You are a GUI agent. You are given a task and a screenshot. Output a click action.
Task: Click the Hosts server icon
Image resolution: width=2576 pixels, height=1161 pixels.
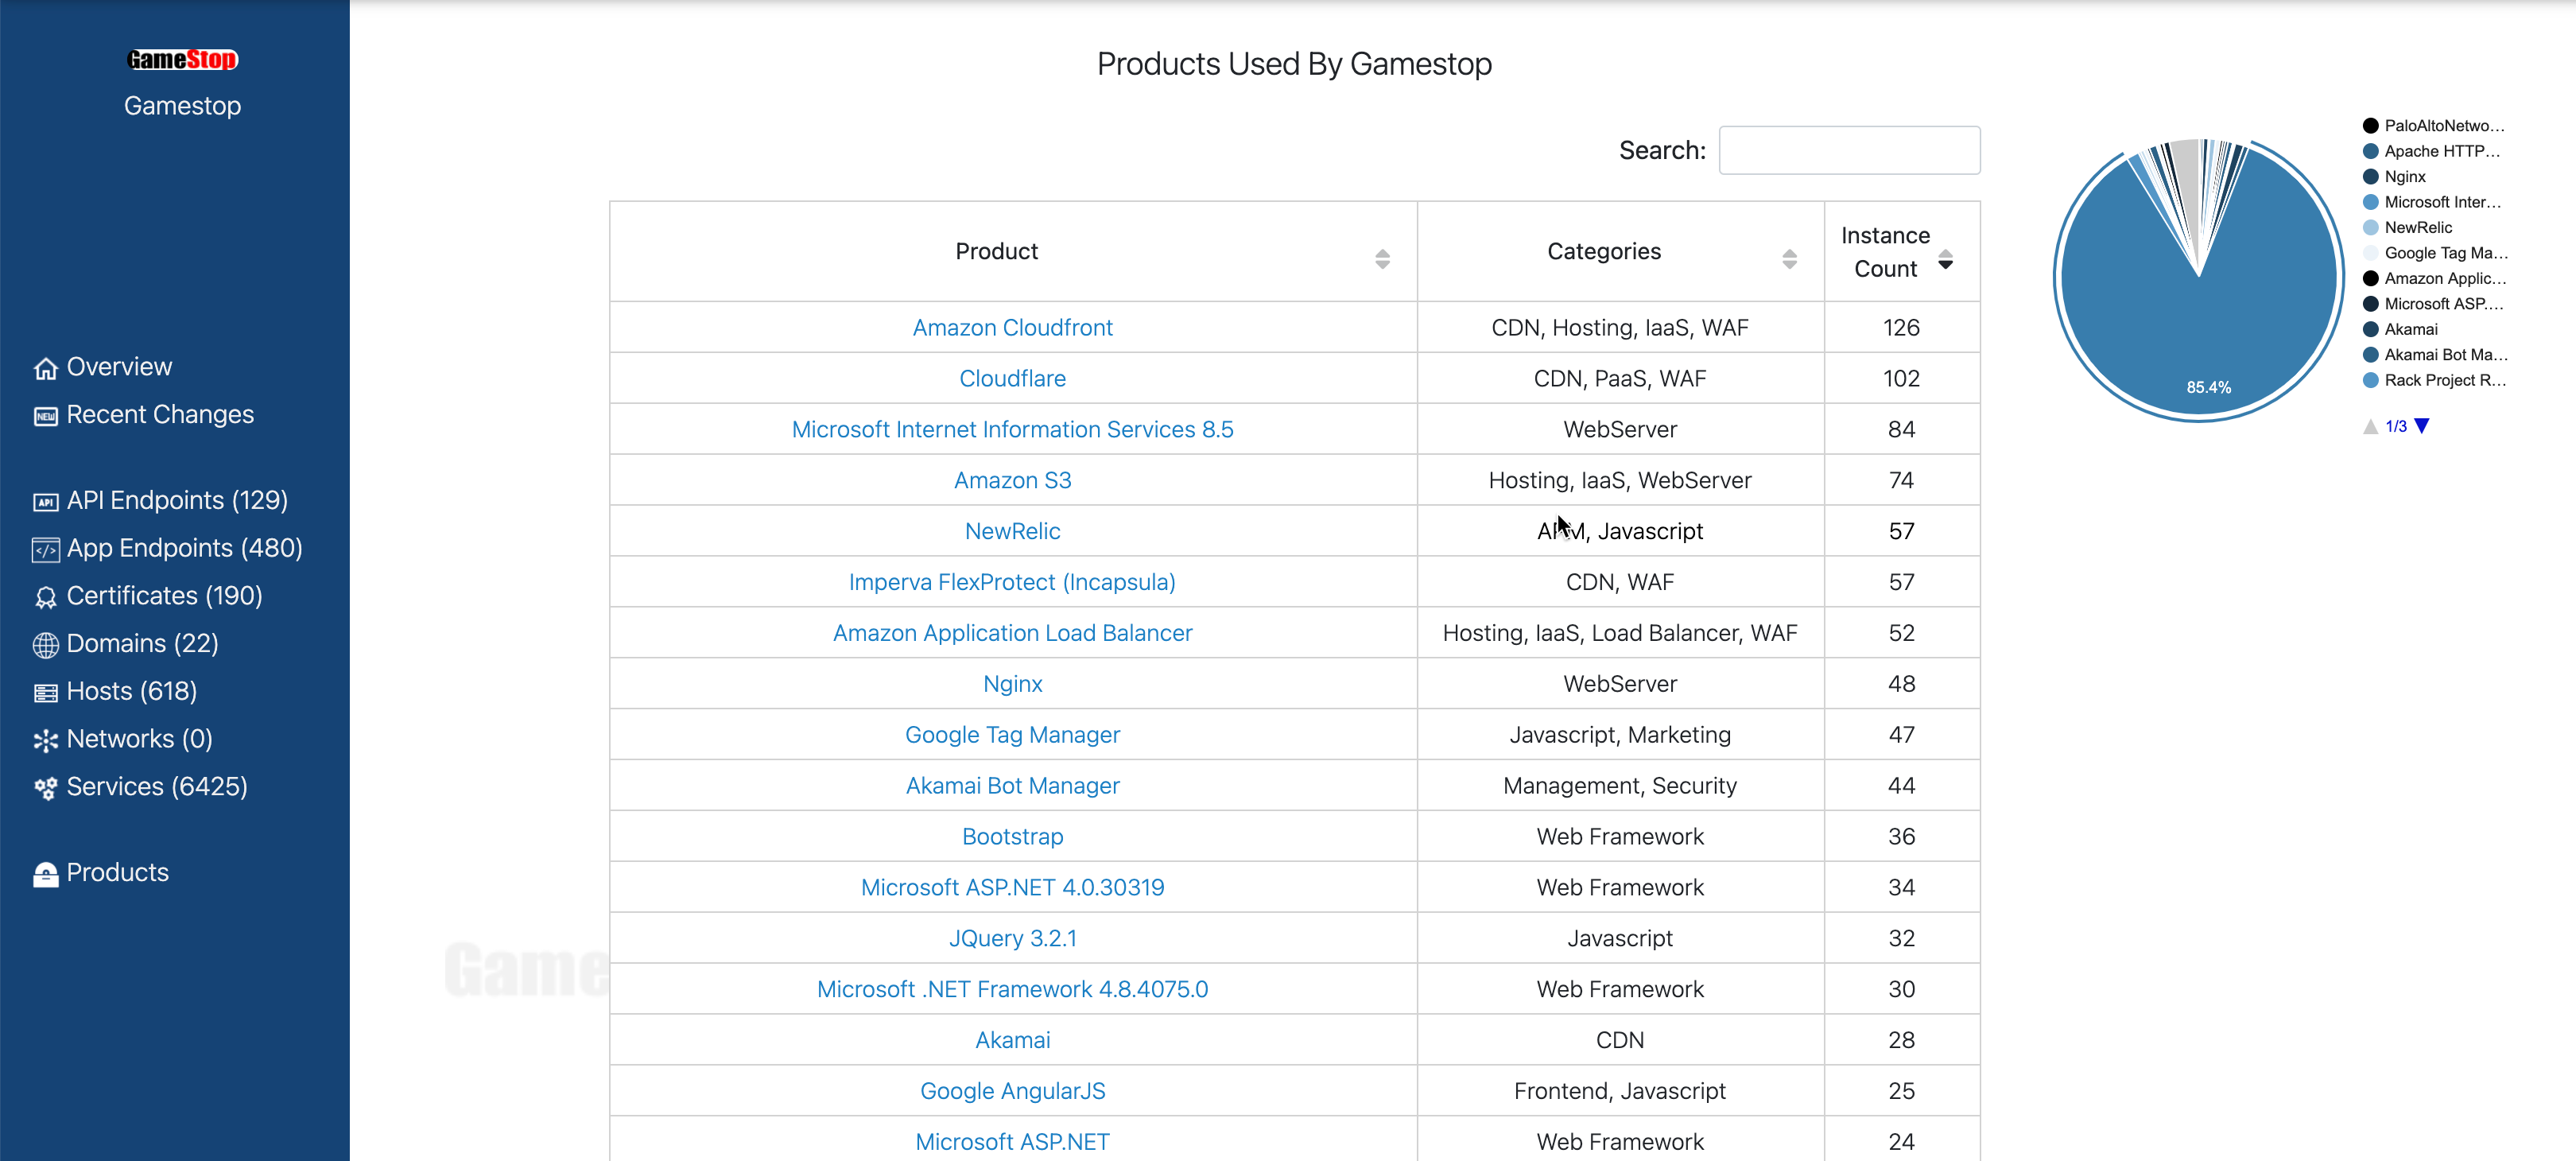pos(46,693)
